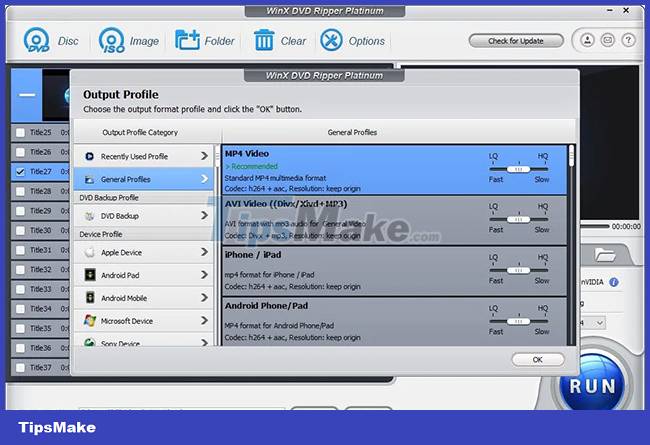The image size is (650, 445).
Task: Check the Title30 checkbox
Action: [x=20, y=231]
